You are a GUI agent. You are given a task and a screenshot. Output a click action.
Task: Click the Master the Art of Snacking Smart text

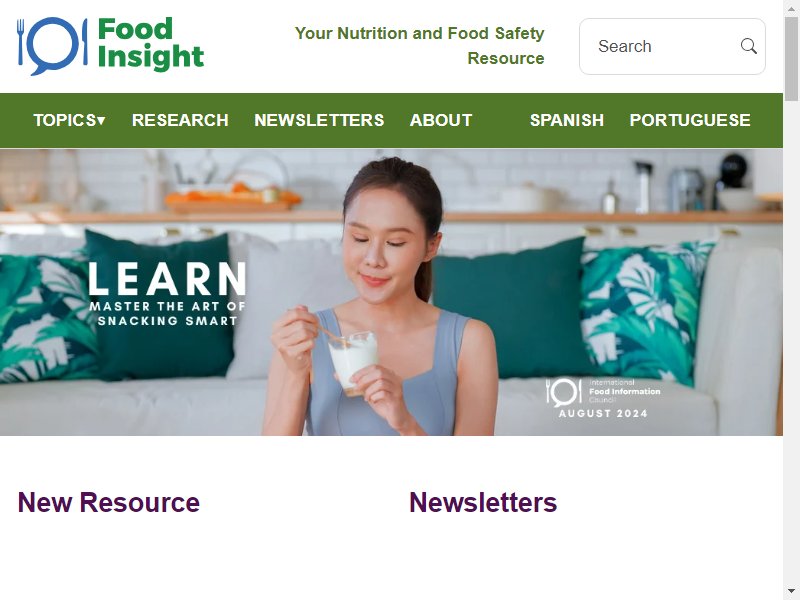point(167,313)
